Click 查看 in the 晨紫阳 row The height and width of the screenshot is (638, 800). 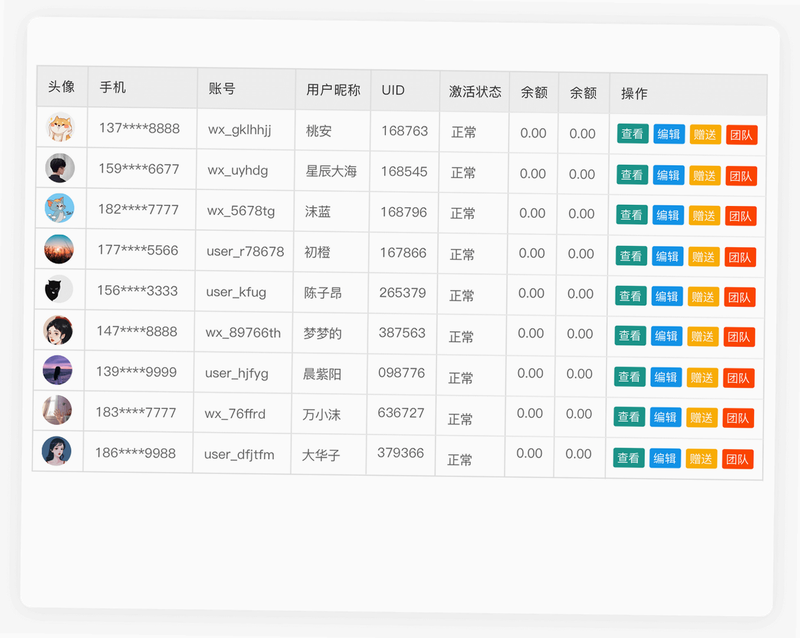pyautogui.click(x=630, y=377)
